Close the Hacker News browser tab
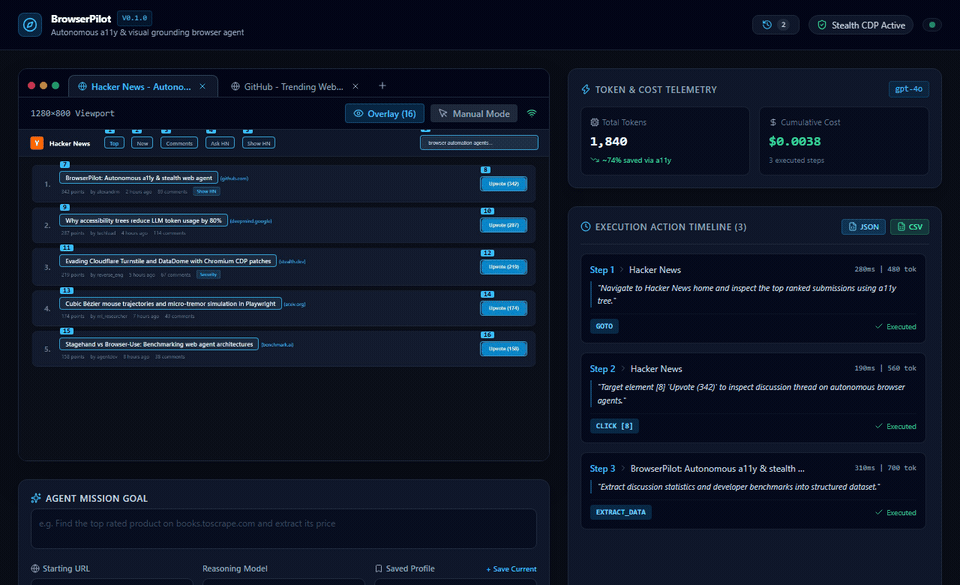Screen dimensions: 960x585 (203, 87)
